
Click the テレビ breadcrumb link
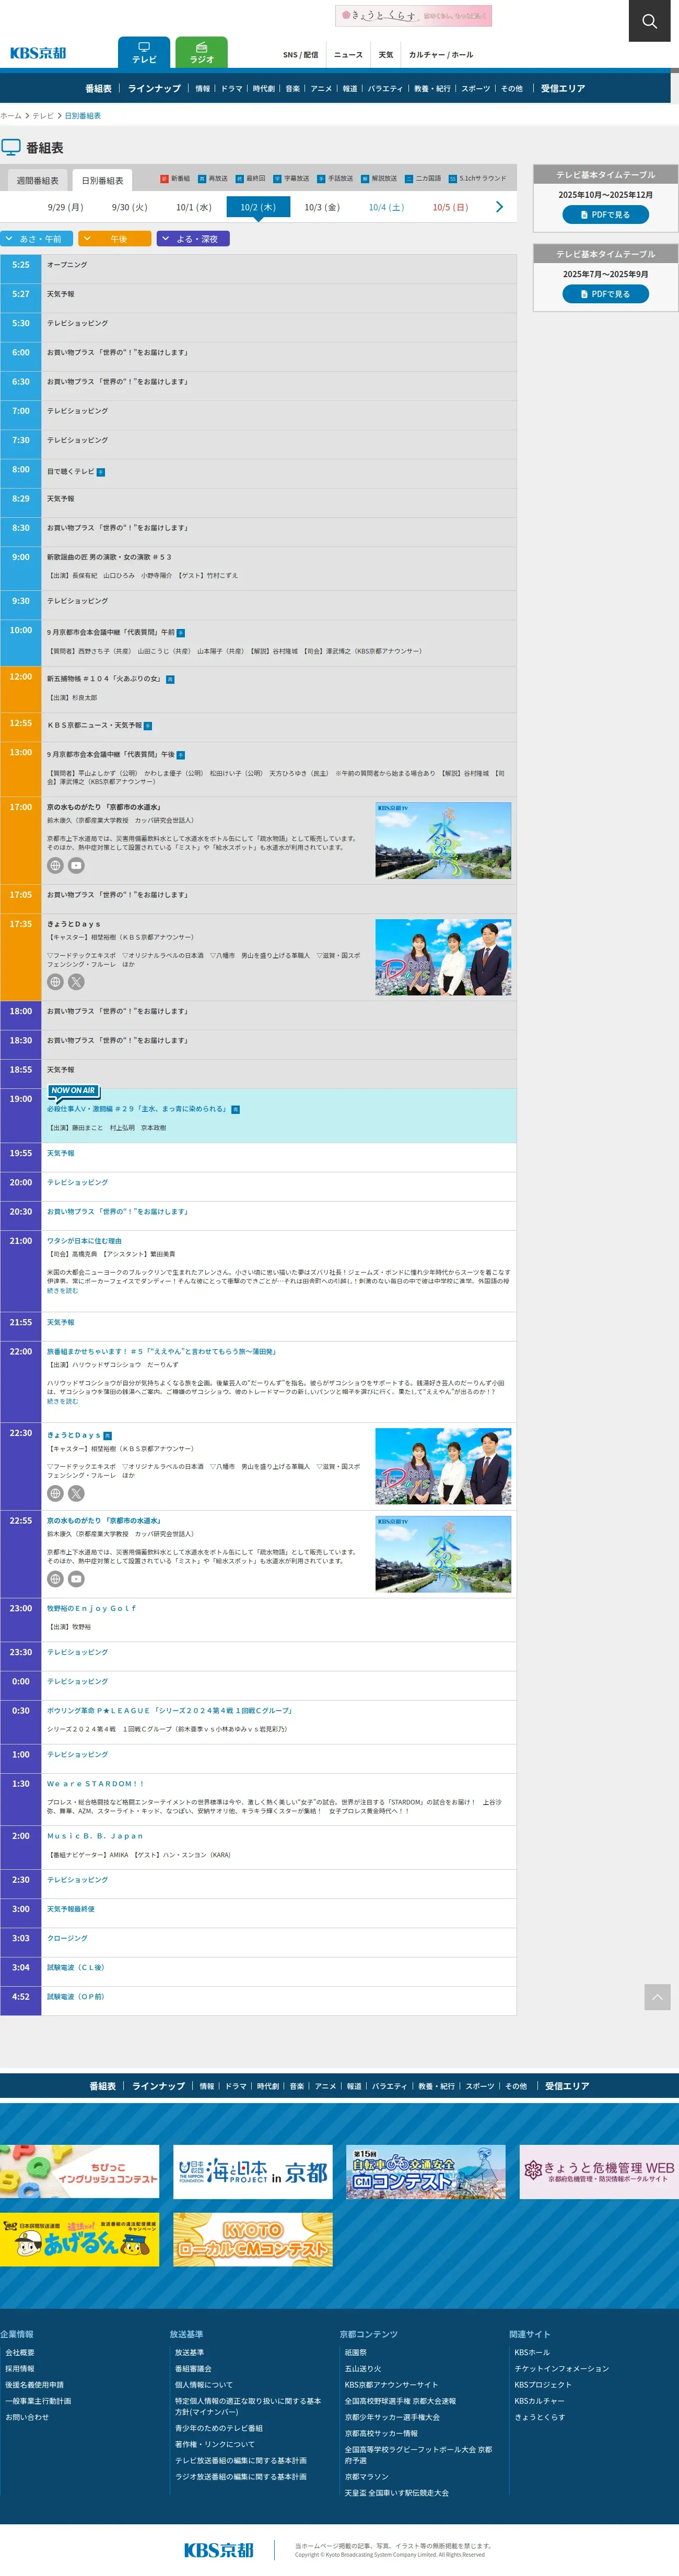coord(43,116)
